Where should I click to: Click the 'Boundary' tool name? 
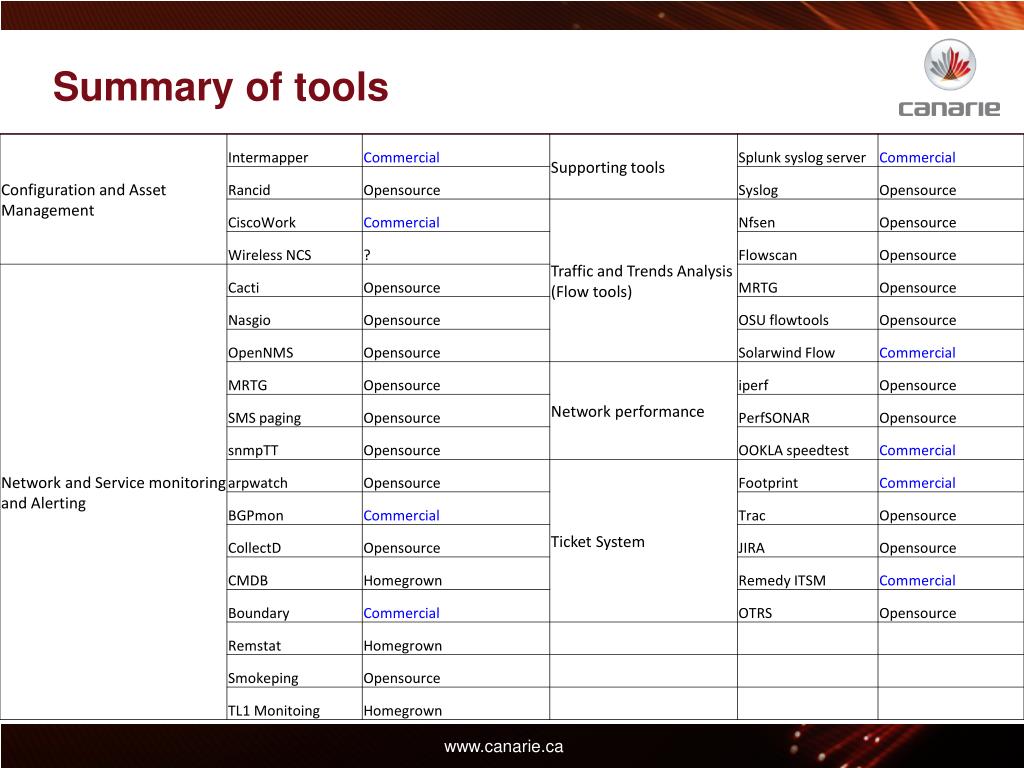(x=258, y=613)
